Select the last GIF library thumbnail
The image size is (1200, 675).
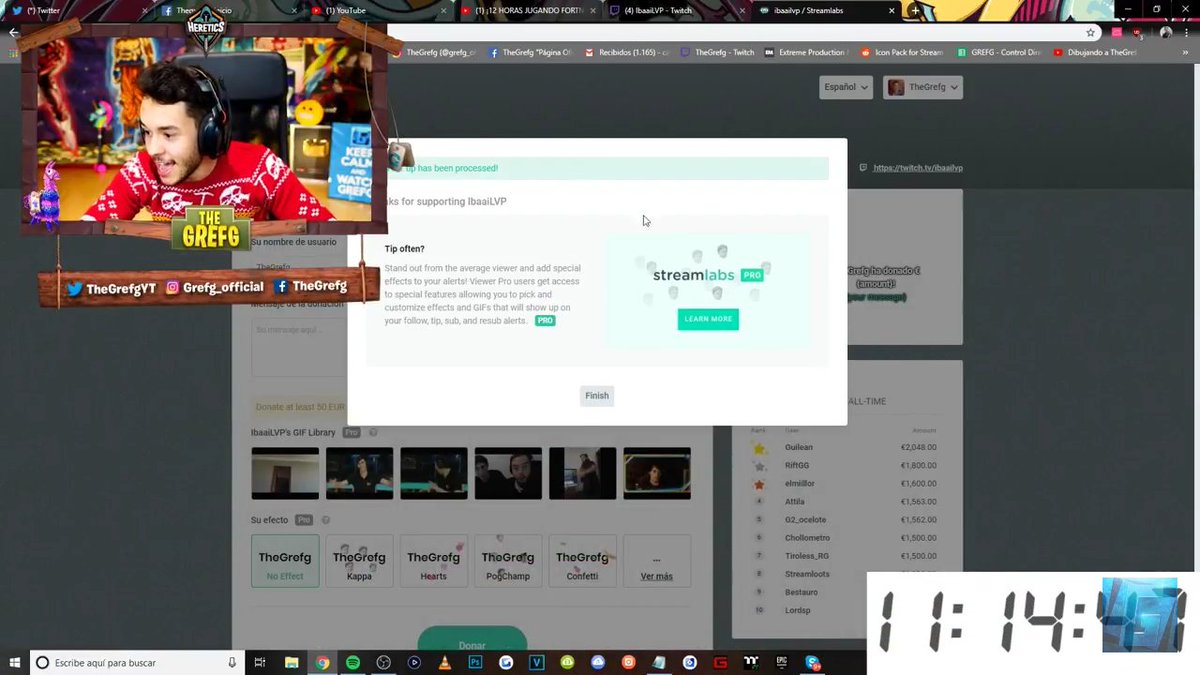pos(657,473)
